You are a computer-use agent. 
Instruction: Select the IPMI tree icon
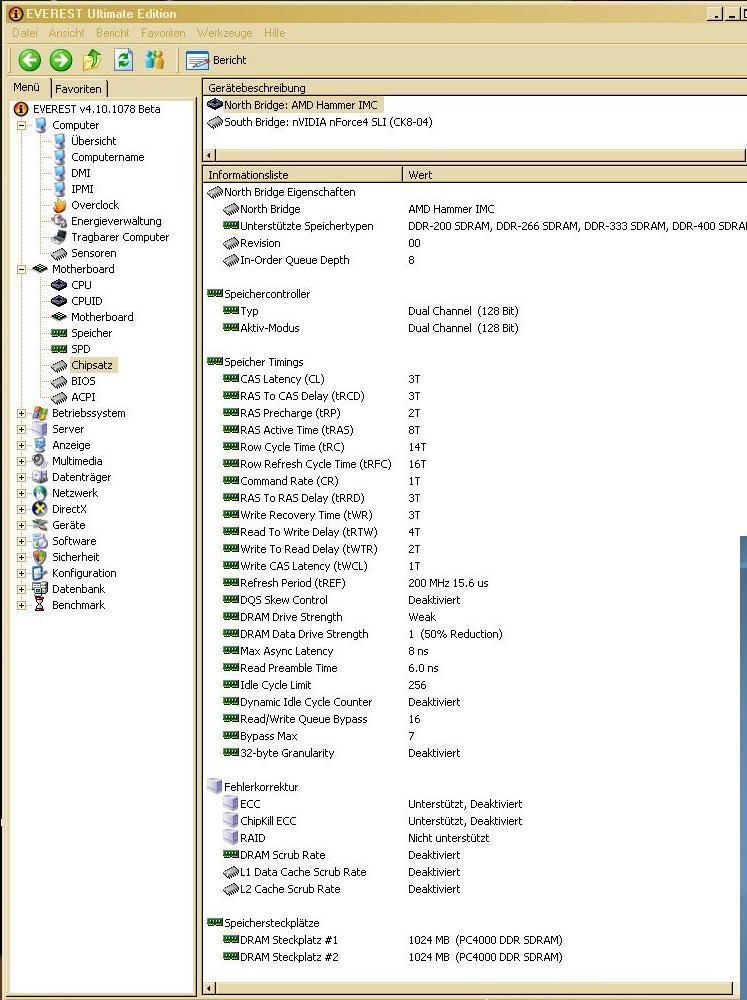tap(59, 189)
